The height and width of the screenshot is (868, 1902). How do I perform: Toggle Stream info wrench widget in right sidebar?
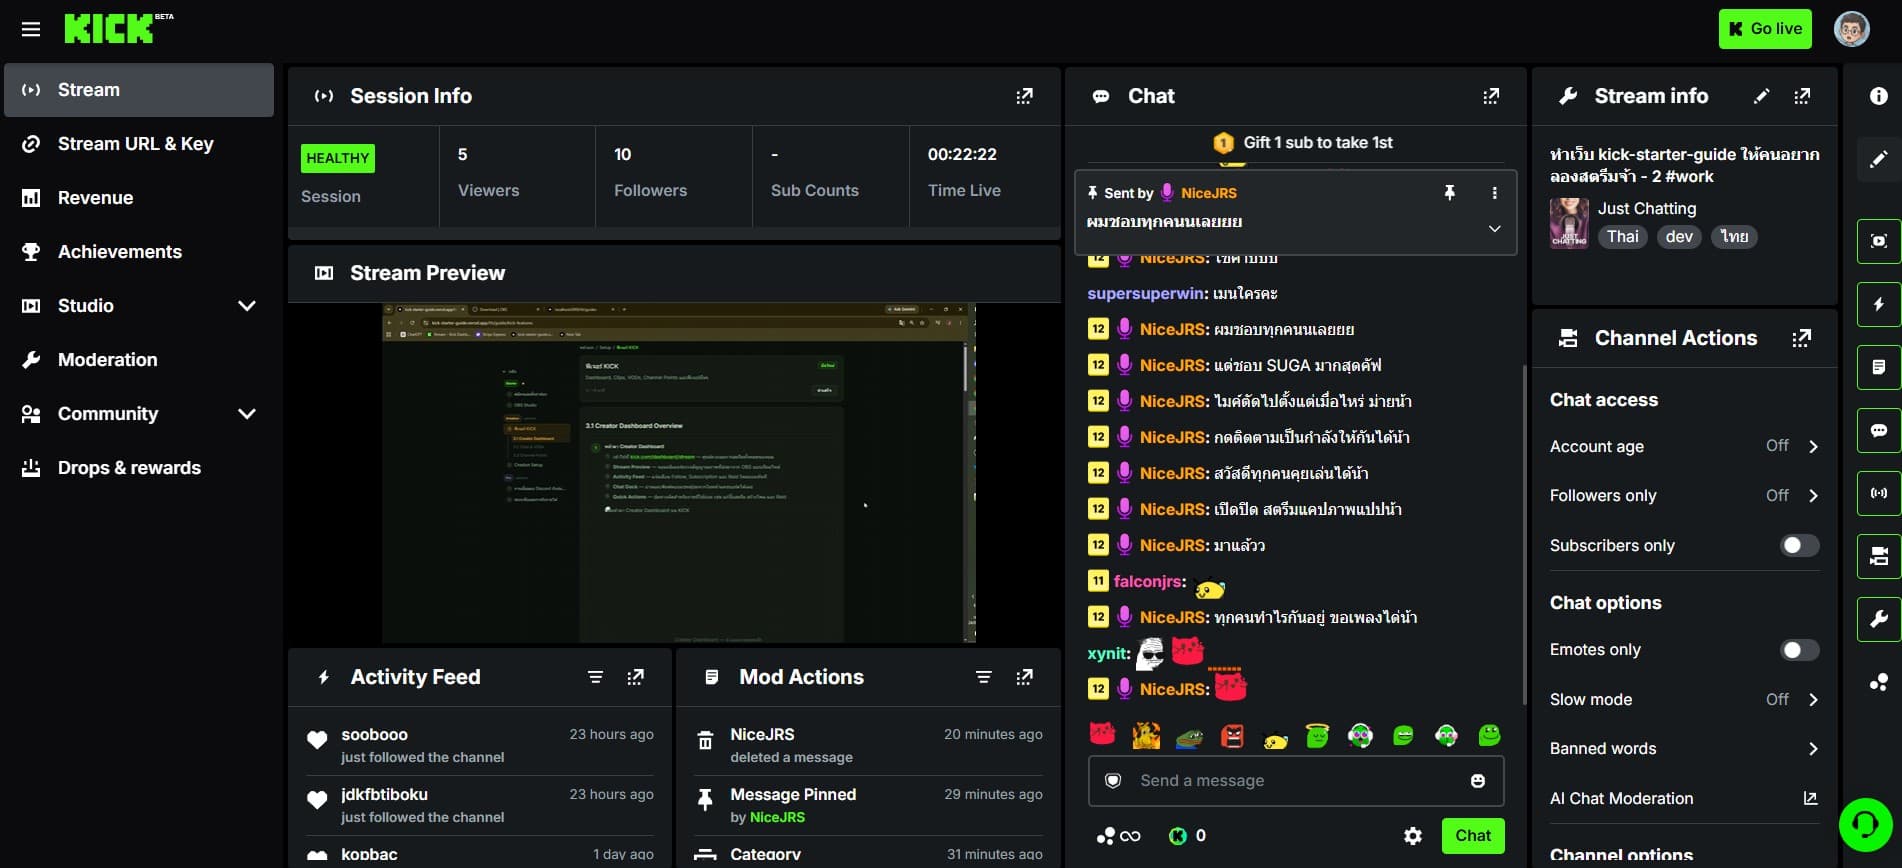click(x=1879, y=619)
